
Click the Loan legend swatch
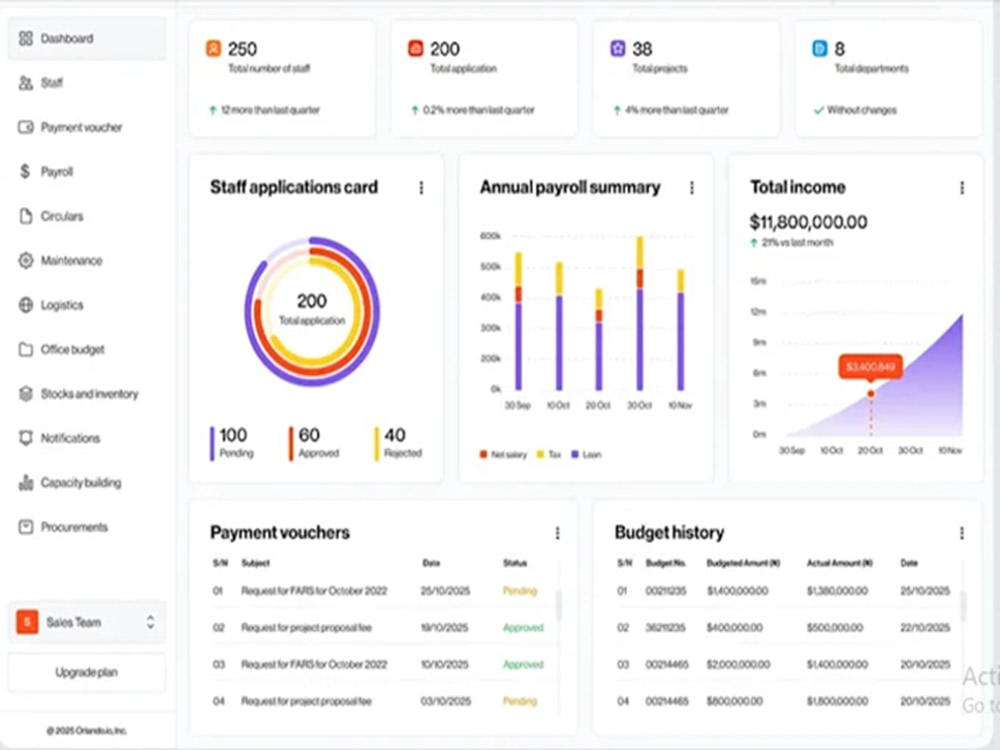(575, 454)
